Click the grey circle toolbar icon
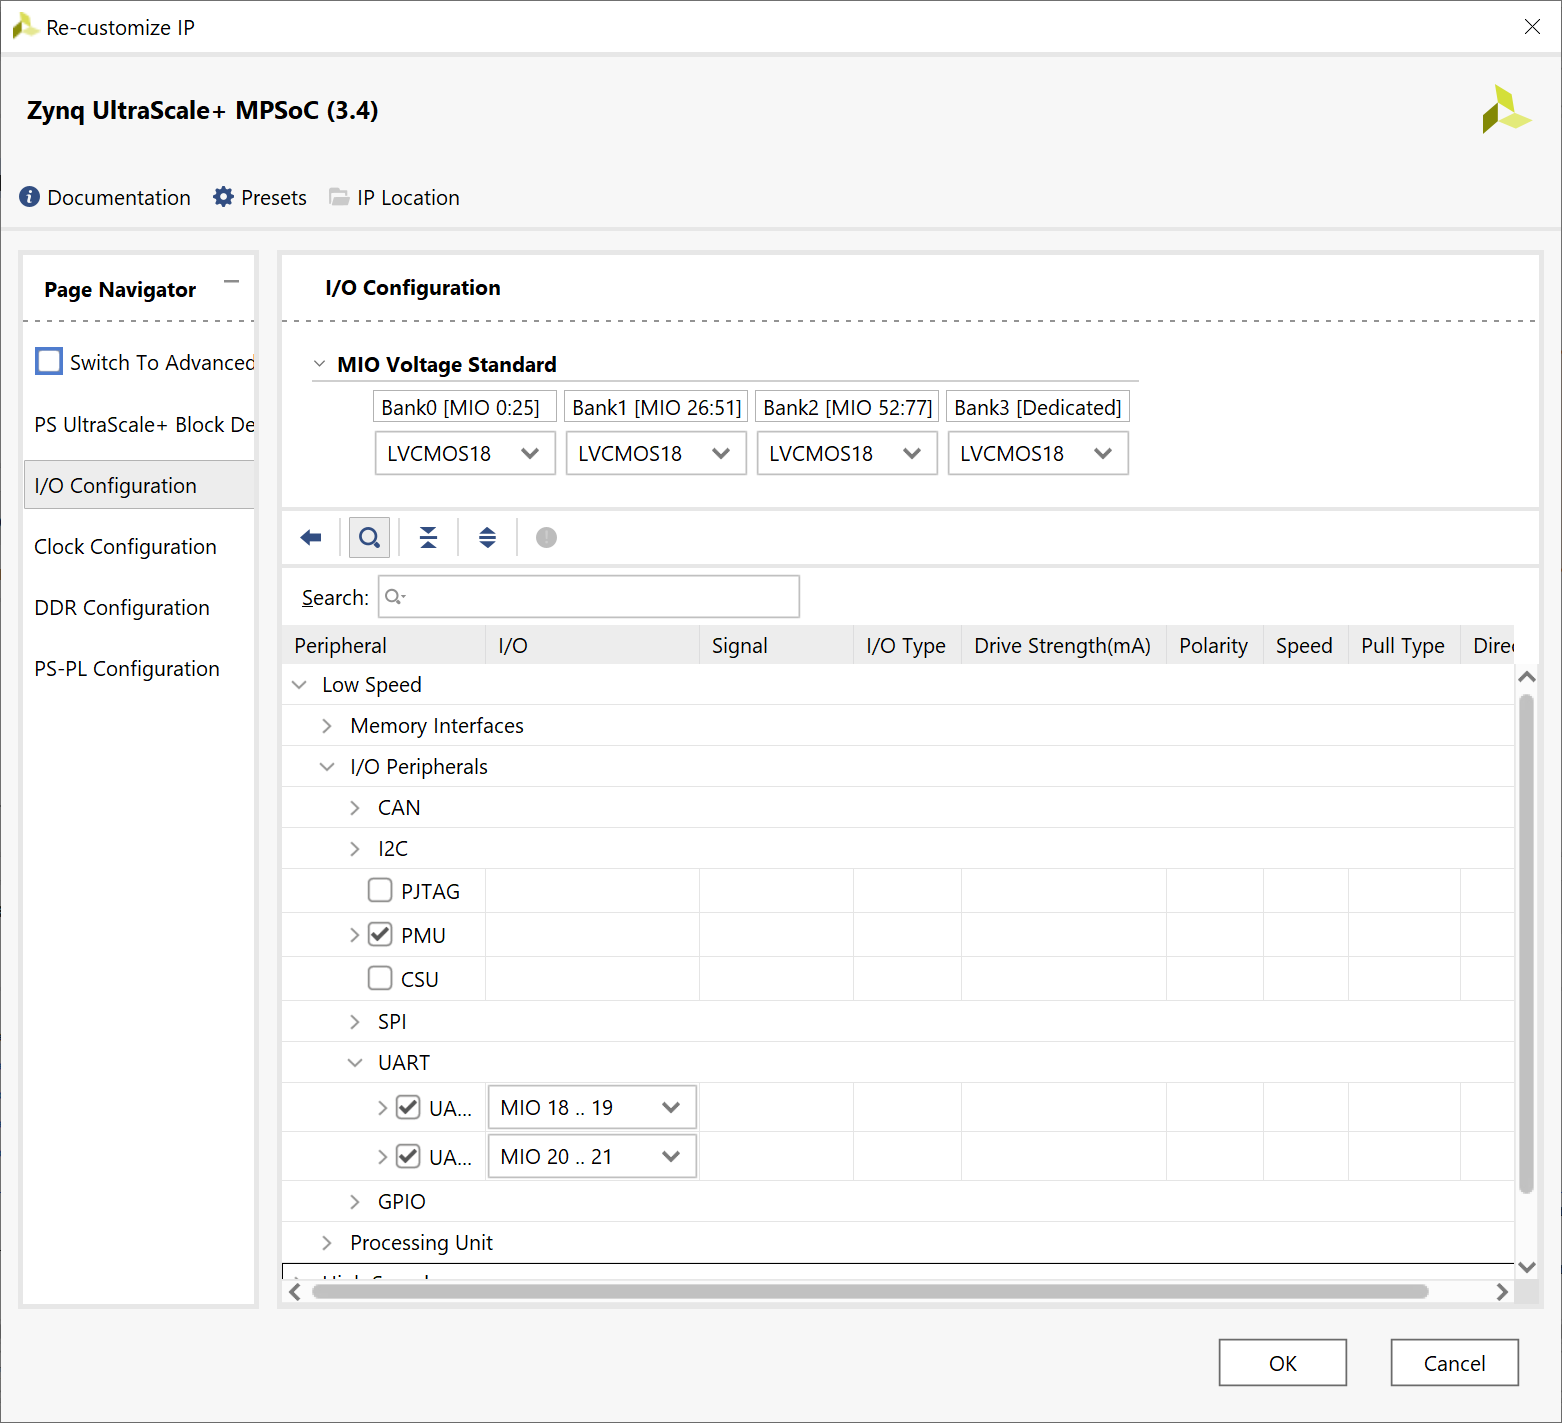The height and width of the screenshot is (1423, 1562). (546, 538)
